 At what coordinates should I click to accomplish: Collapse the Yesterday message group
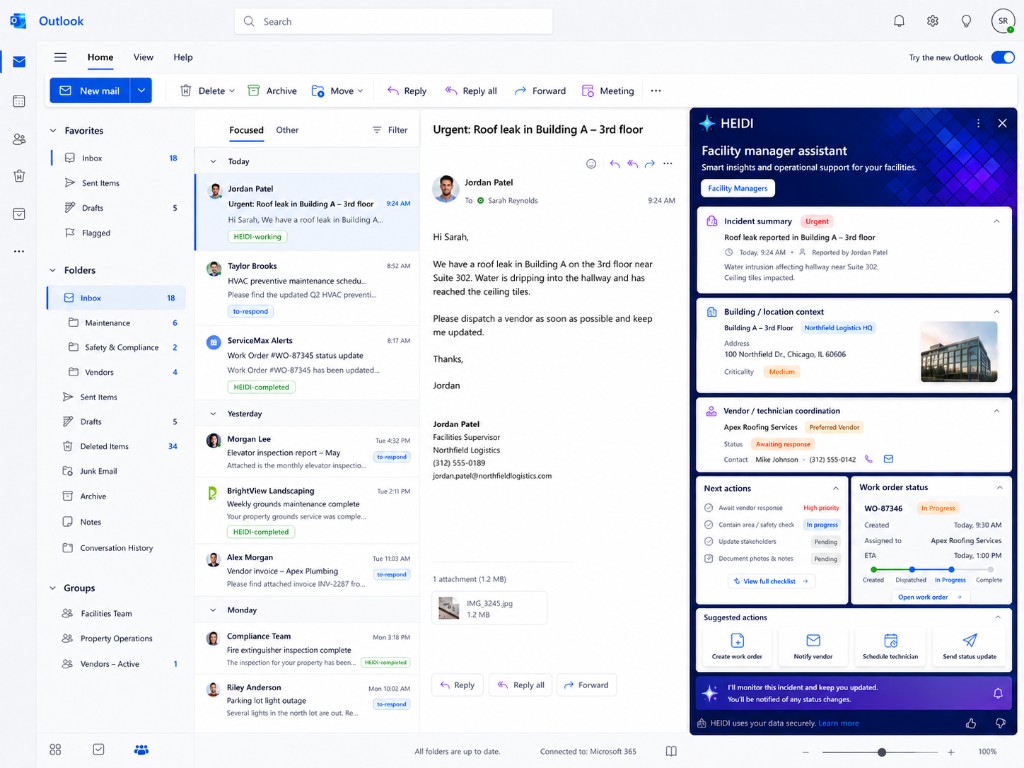pos(213,414)
